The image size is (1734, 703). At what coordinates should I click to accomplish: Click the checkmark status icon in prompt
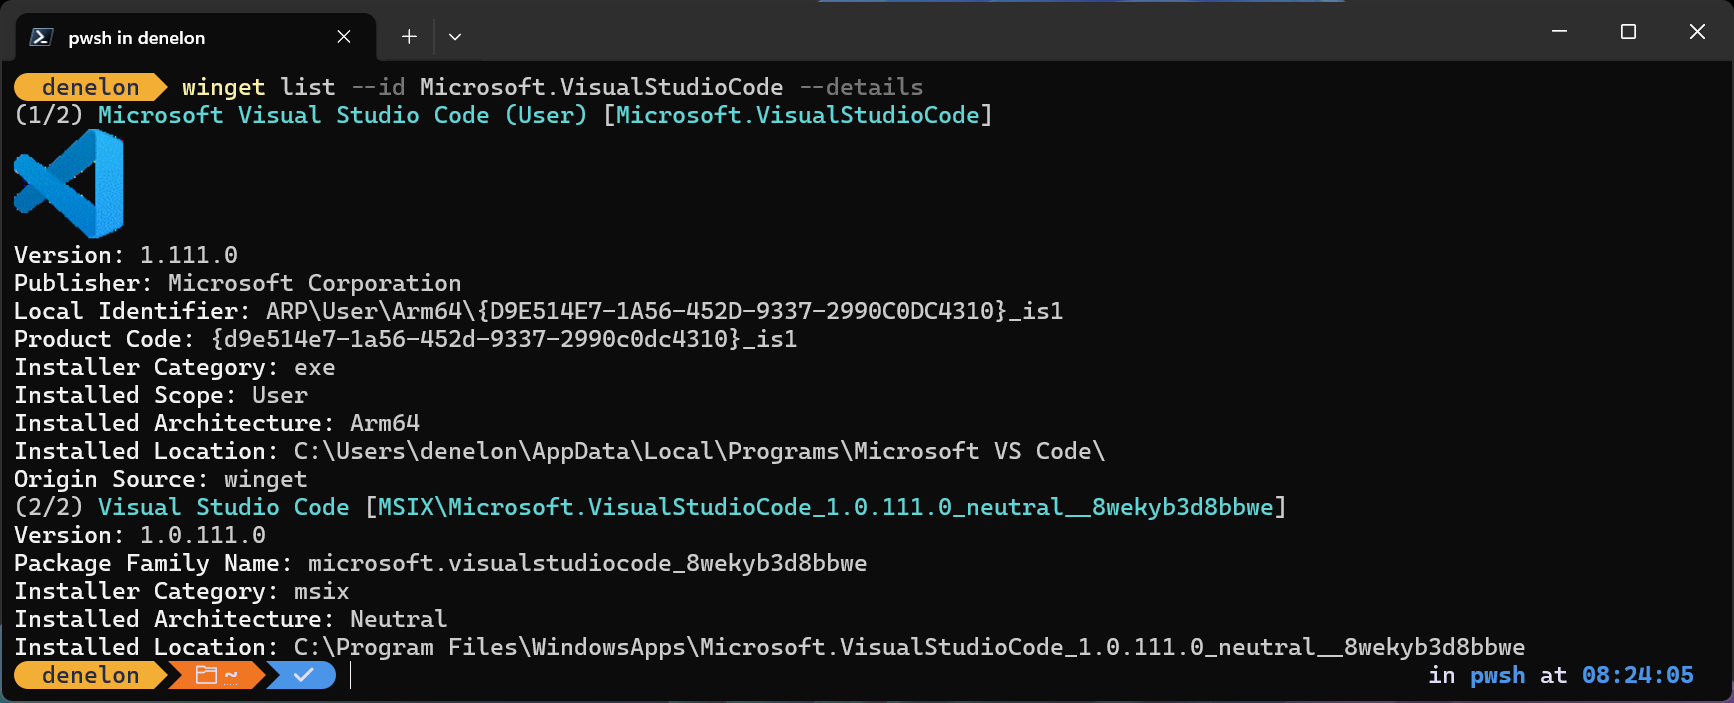(304, 675)
